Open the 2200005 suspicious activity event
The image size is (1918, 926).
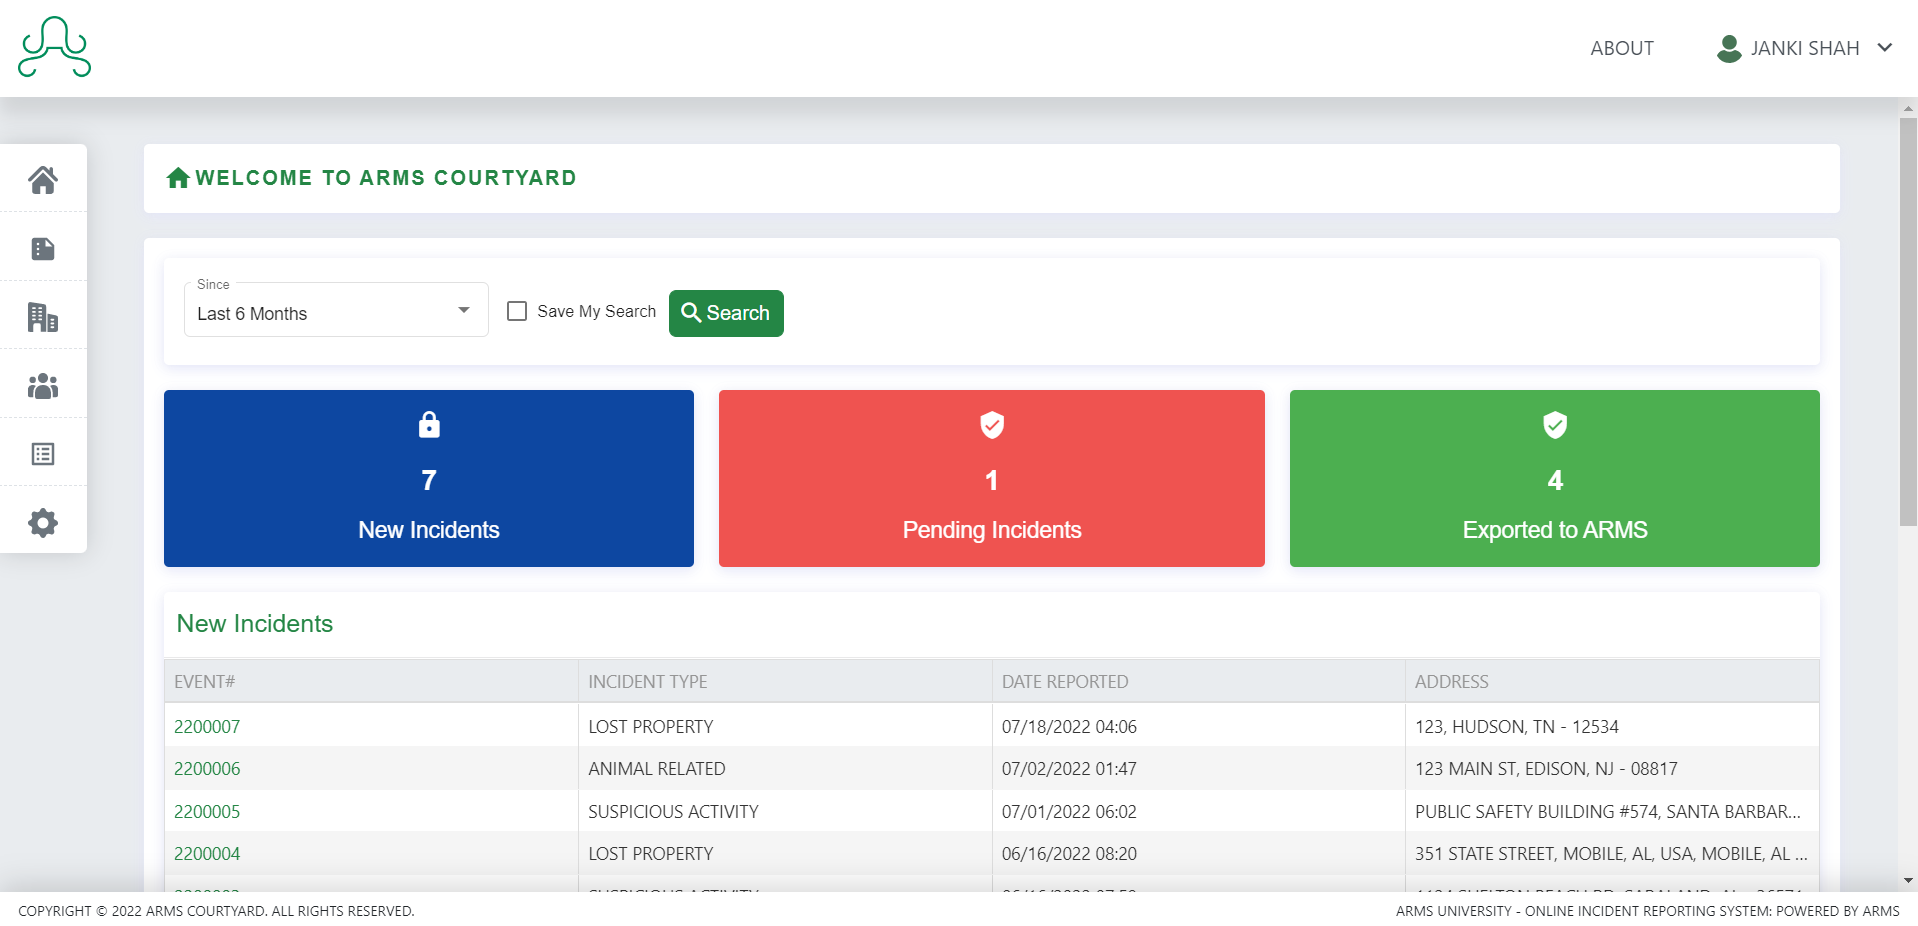(207, 811)
